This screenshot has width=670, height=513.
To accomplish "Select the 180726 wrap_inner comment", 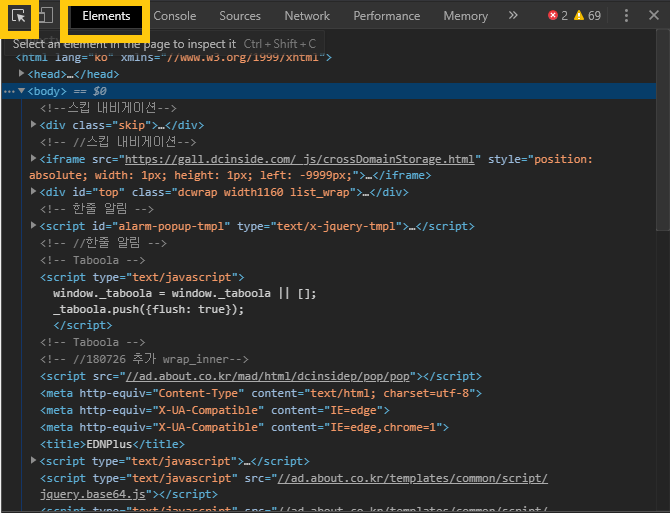I will [x=144, y=359].
